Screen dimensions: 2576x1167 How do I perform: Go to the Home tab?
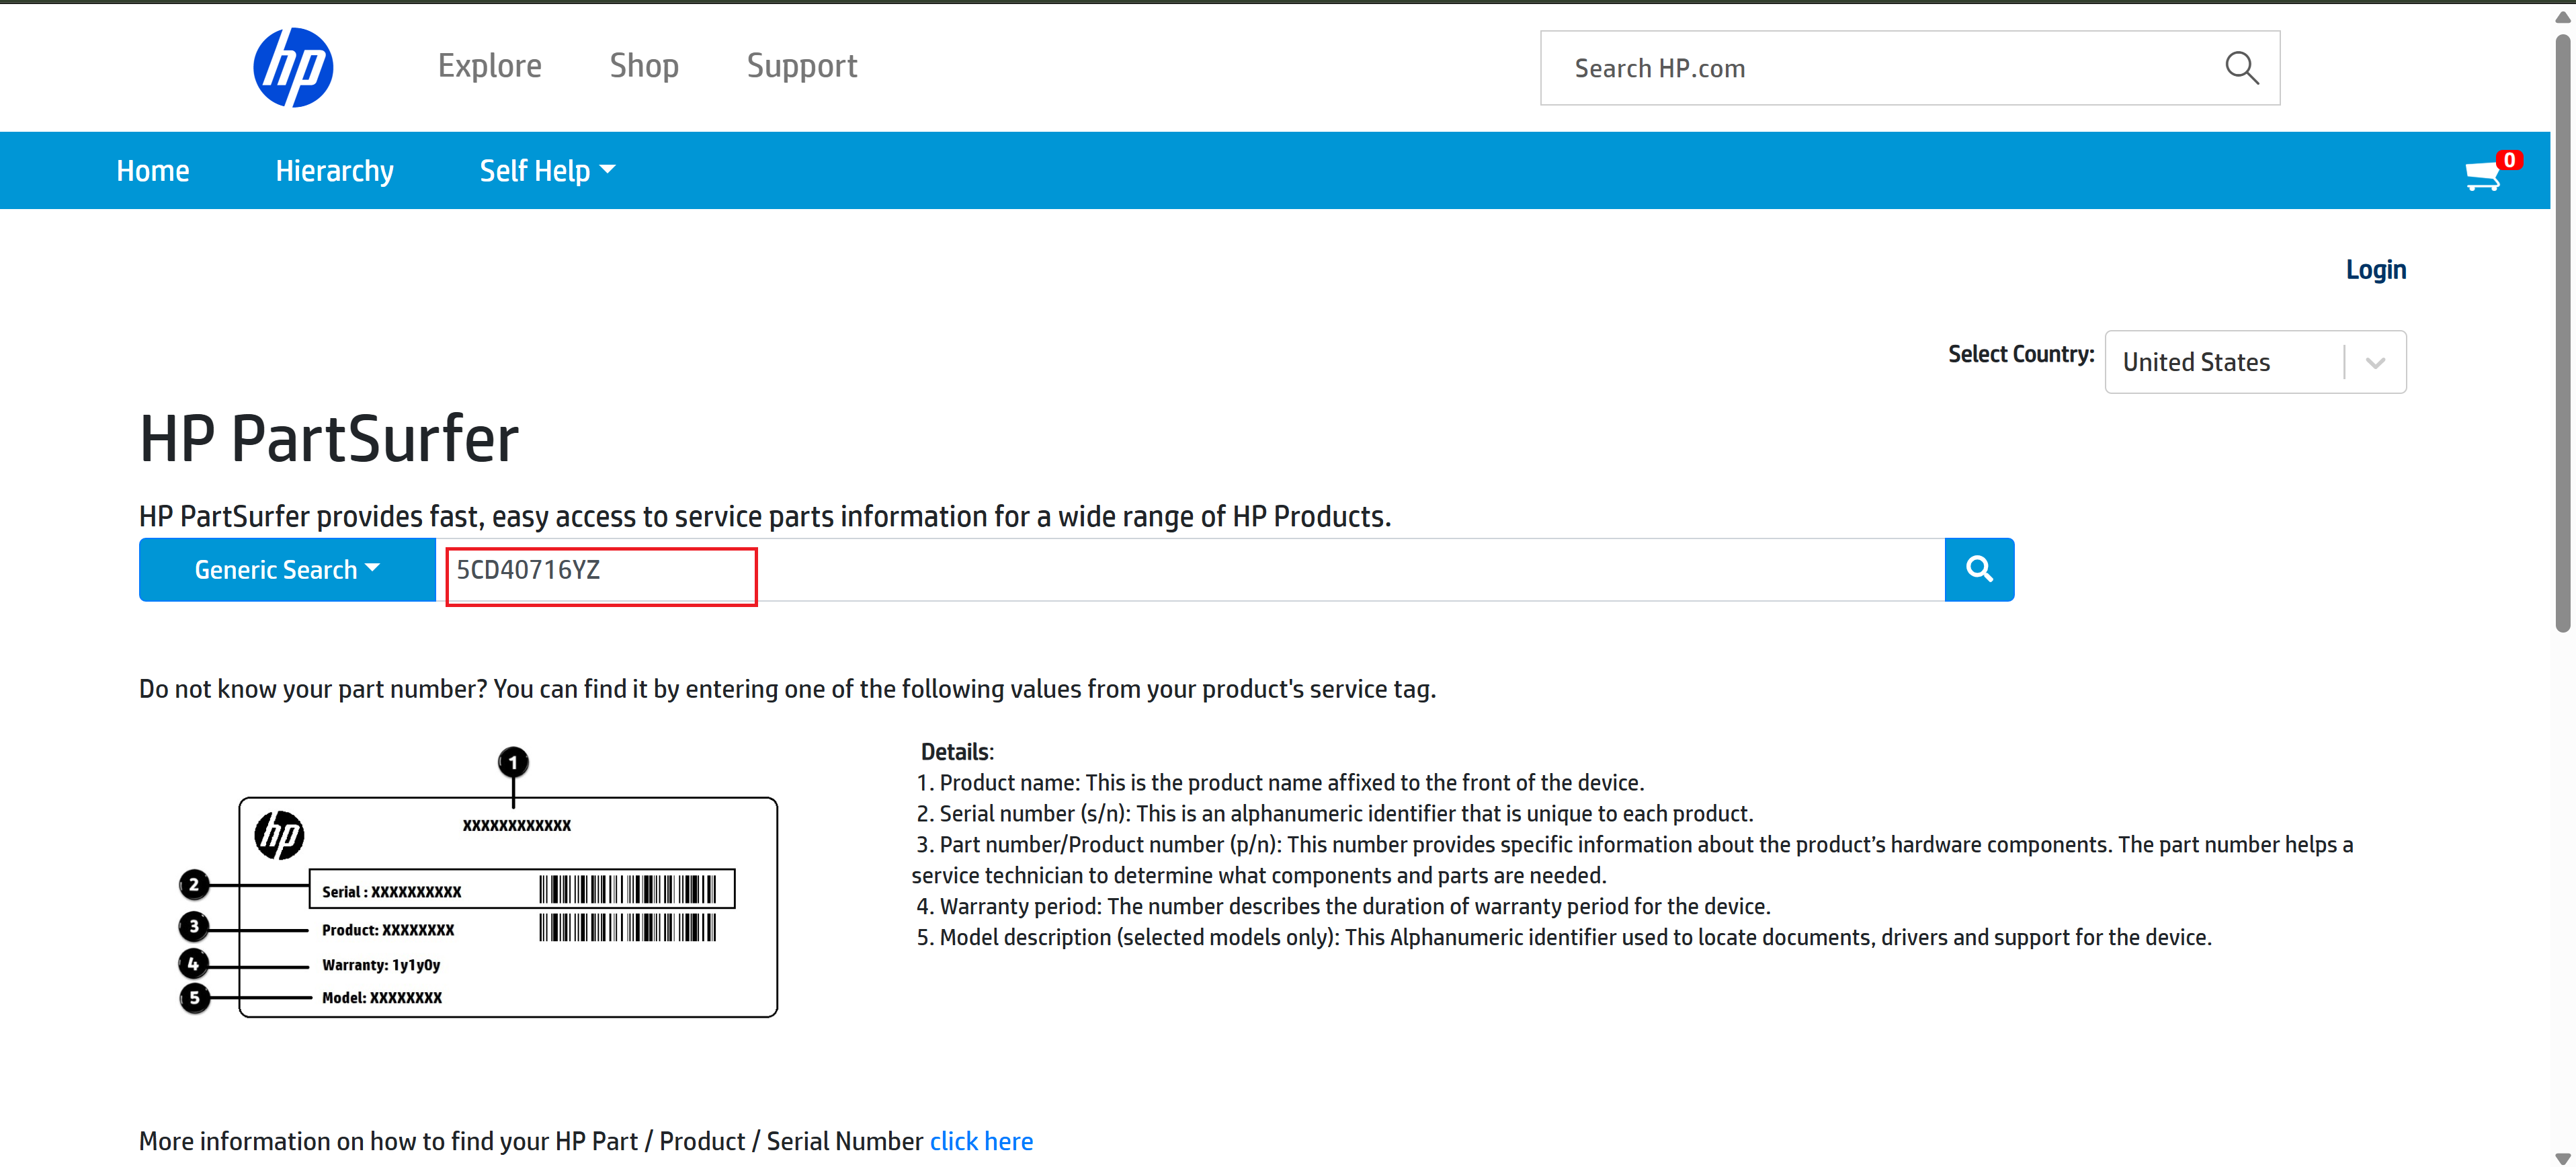pyautogui.click(x=152, y=171)
